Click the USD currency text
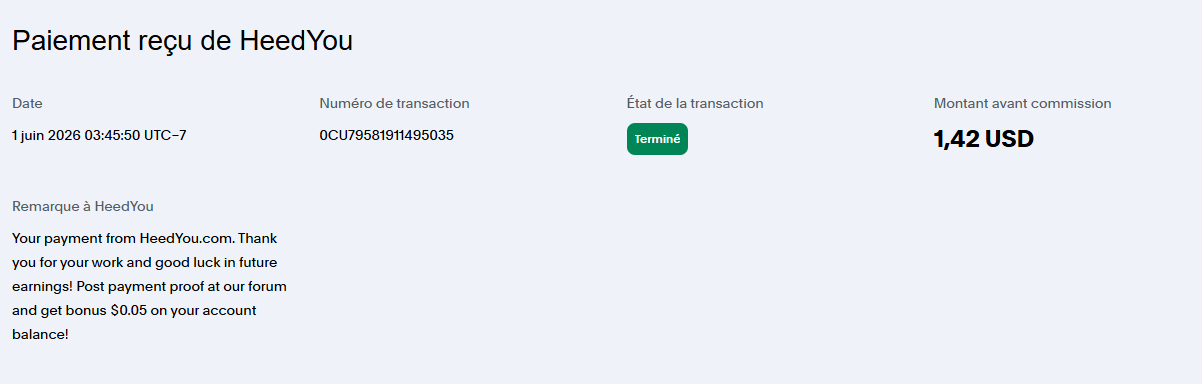 click(x=1010, y=139)
